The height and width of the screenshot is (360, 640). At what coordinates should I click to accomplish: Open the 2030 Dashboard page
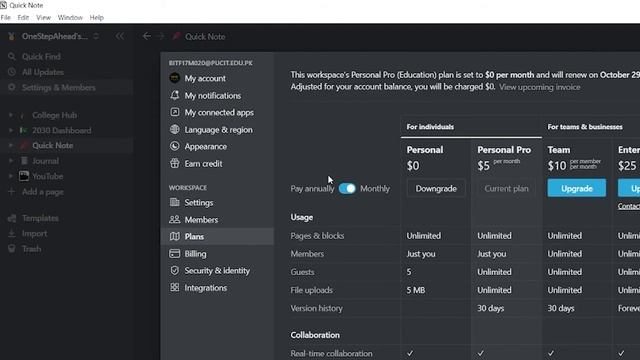(62, 130)
